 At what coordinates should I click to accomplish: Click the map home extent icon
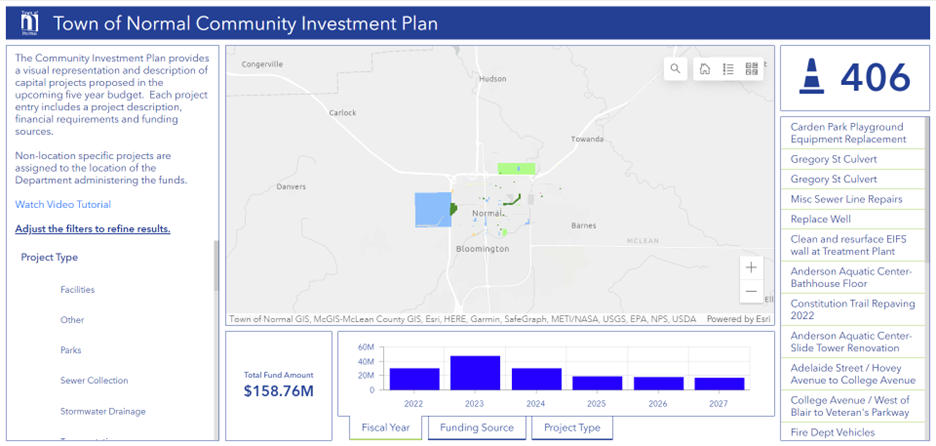coord(704,69)
